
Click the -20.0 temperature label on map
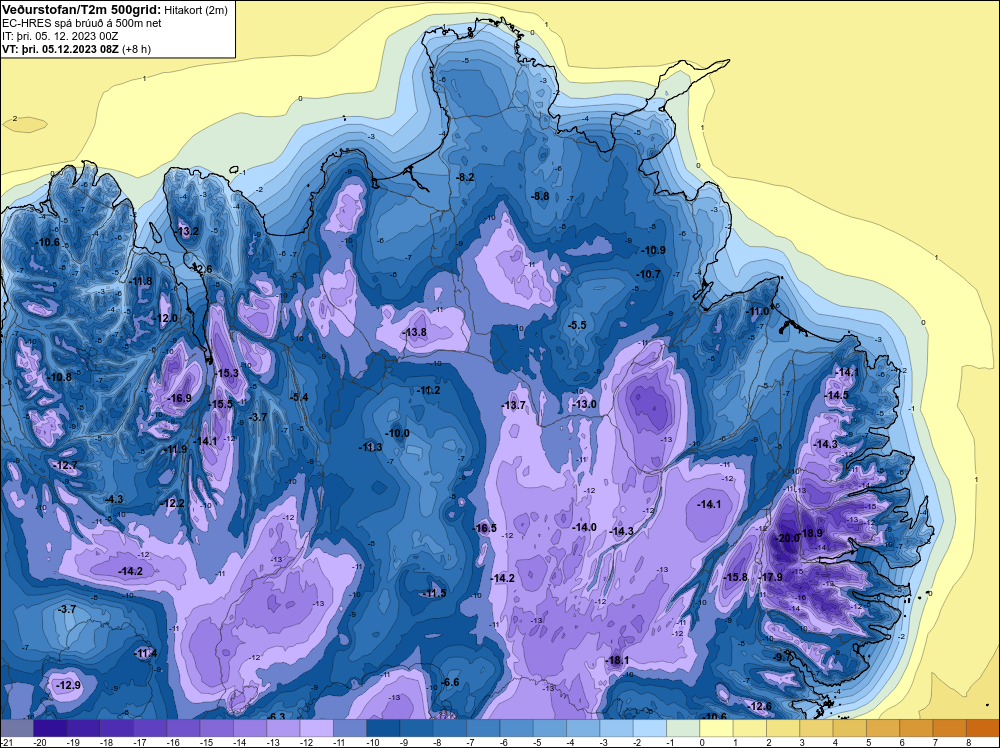(x=787, y=538)
